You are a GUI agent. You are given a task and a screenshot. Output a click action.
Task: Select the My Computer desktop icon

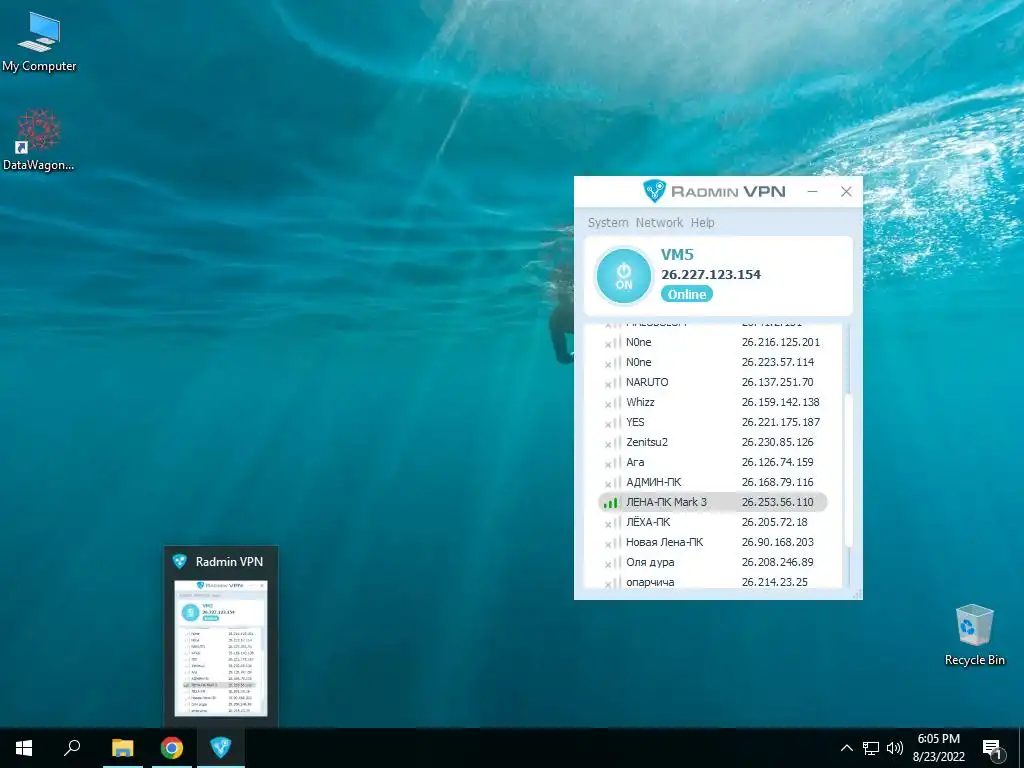39,42
